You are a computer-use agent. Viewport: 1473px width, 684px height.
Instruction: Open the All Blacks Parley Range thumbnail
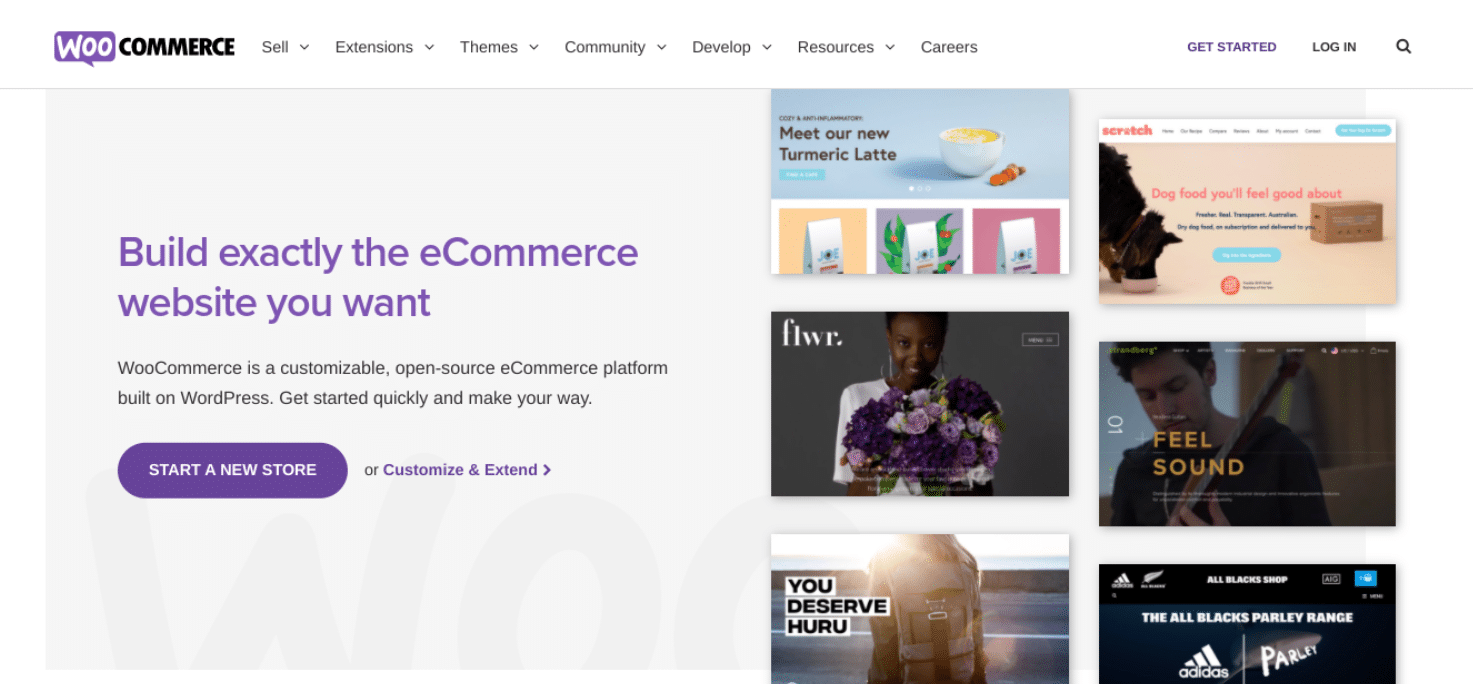[1246, 623]
